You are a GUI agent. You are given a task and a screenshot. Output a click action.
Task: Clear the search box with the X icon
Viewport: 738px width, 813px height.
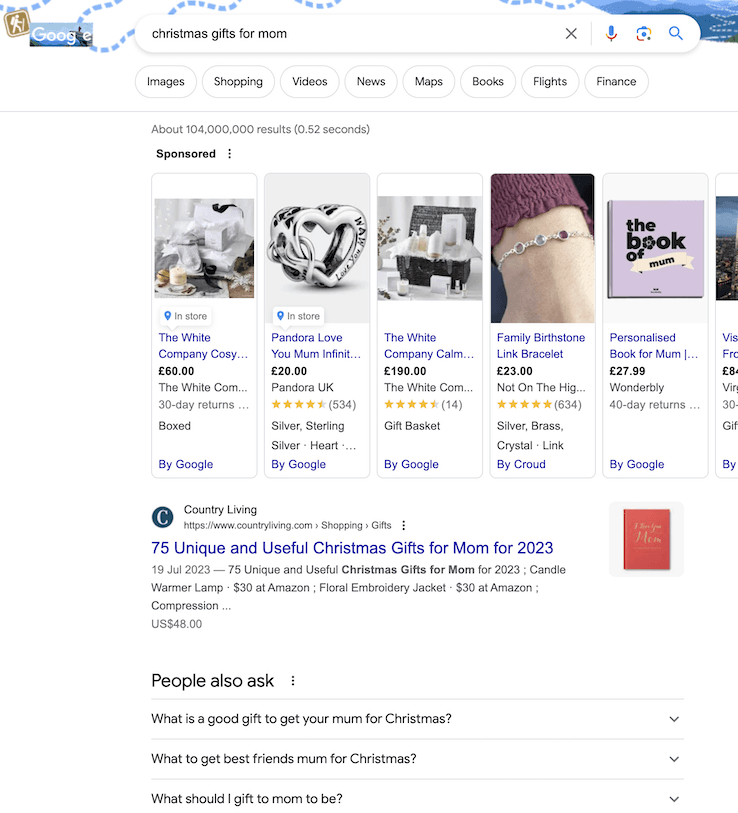coord(571,34)
